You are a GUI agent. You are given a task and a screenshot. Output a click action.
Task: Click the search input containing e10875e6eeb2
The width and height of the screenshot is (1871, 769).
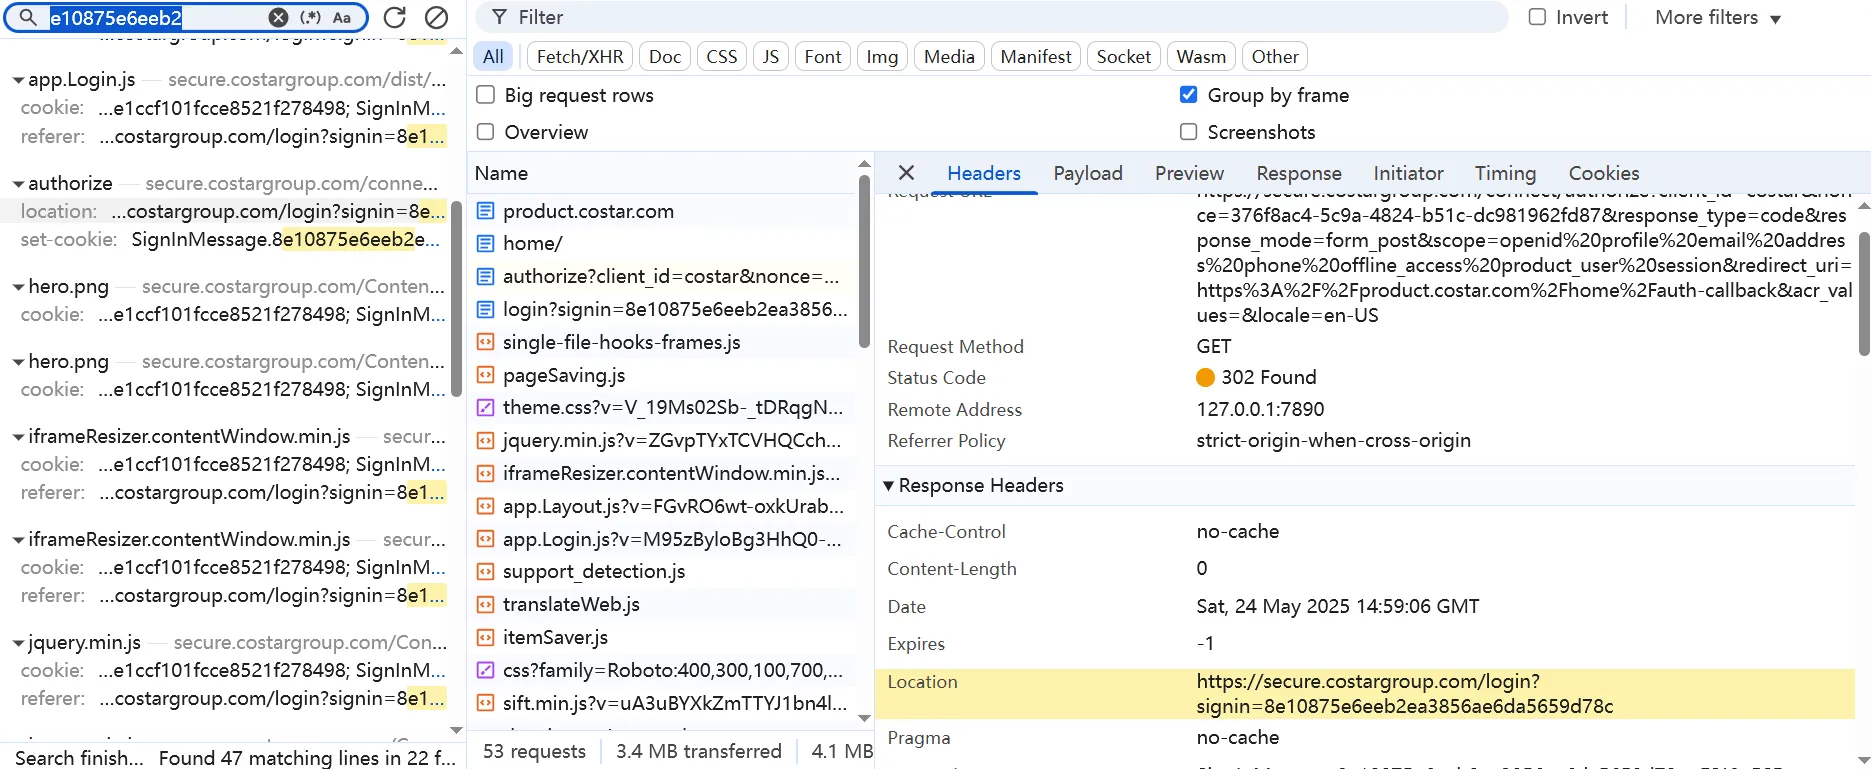pyautogui.click(x=155, y=17)
